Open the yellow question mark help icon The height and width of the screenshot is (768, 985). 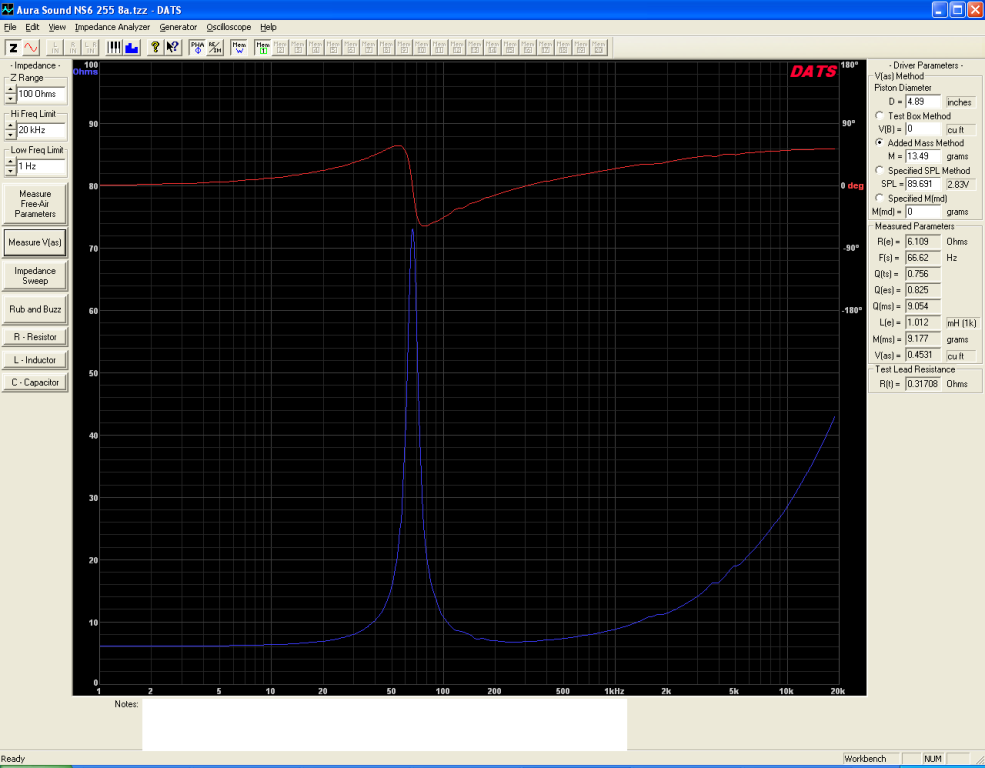coord(155,48)
